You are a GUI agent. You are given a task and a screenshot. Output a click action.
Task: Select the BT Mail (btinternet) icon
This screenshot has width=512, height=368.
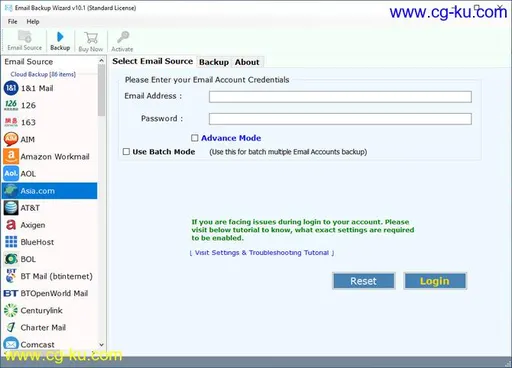click(x=11, y=276)
